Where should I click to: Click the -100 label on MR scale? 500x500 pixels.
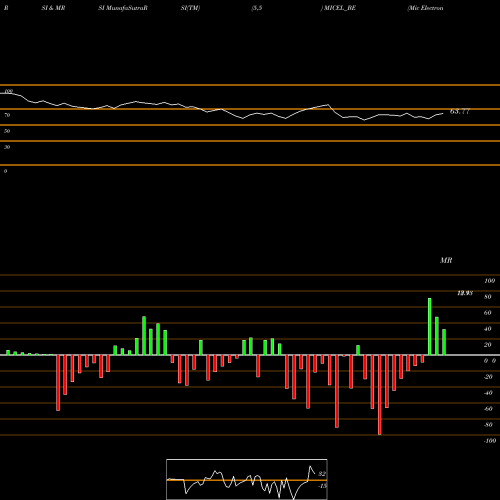click(x=490, y=441)
